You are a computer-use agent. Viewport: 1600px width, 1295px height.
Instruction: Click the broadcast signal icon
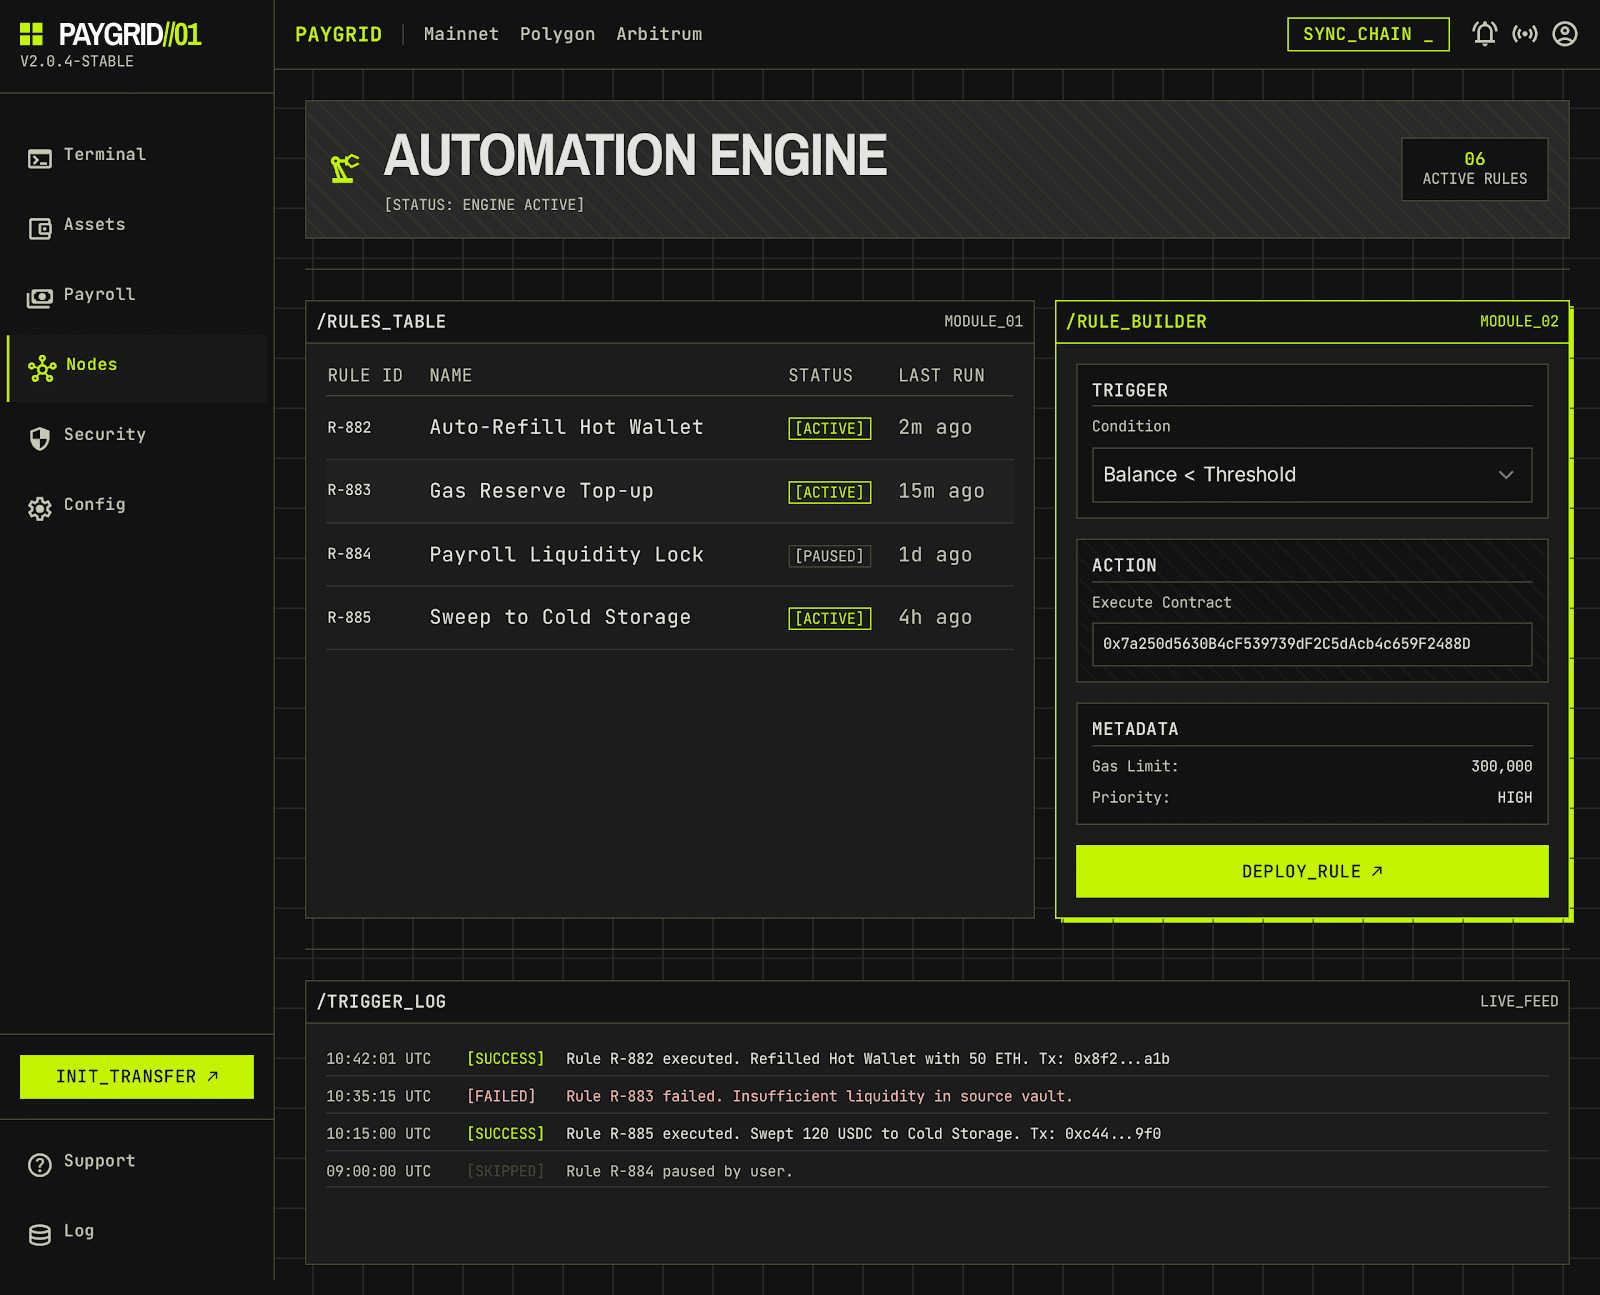pos(1525,34)
